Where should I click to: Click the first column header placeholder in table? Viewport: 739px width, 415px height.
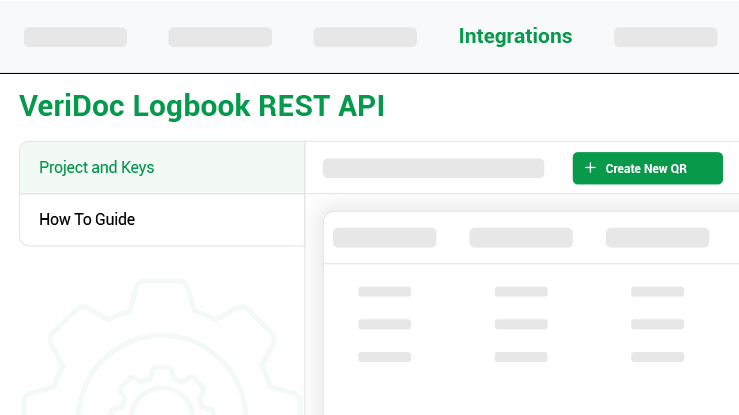[x=384, y=237]
